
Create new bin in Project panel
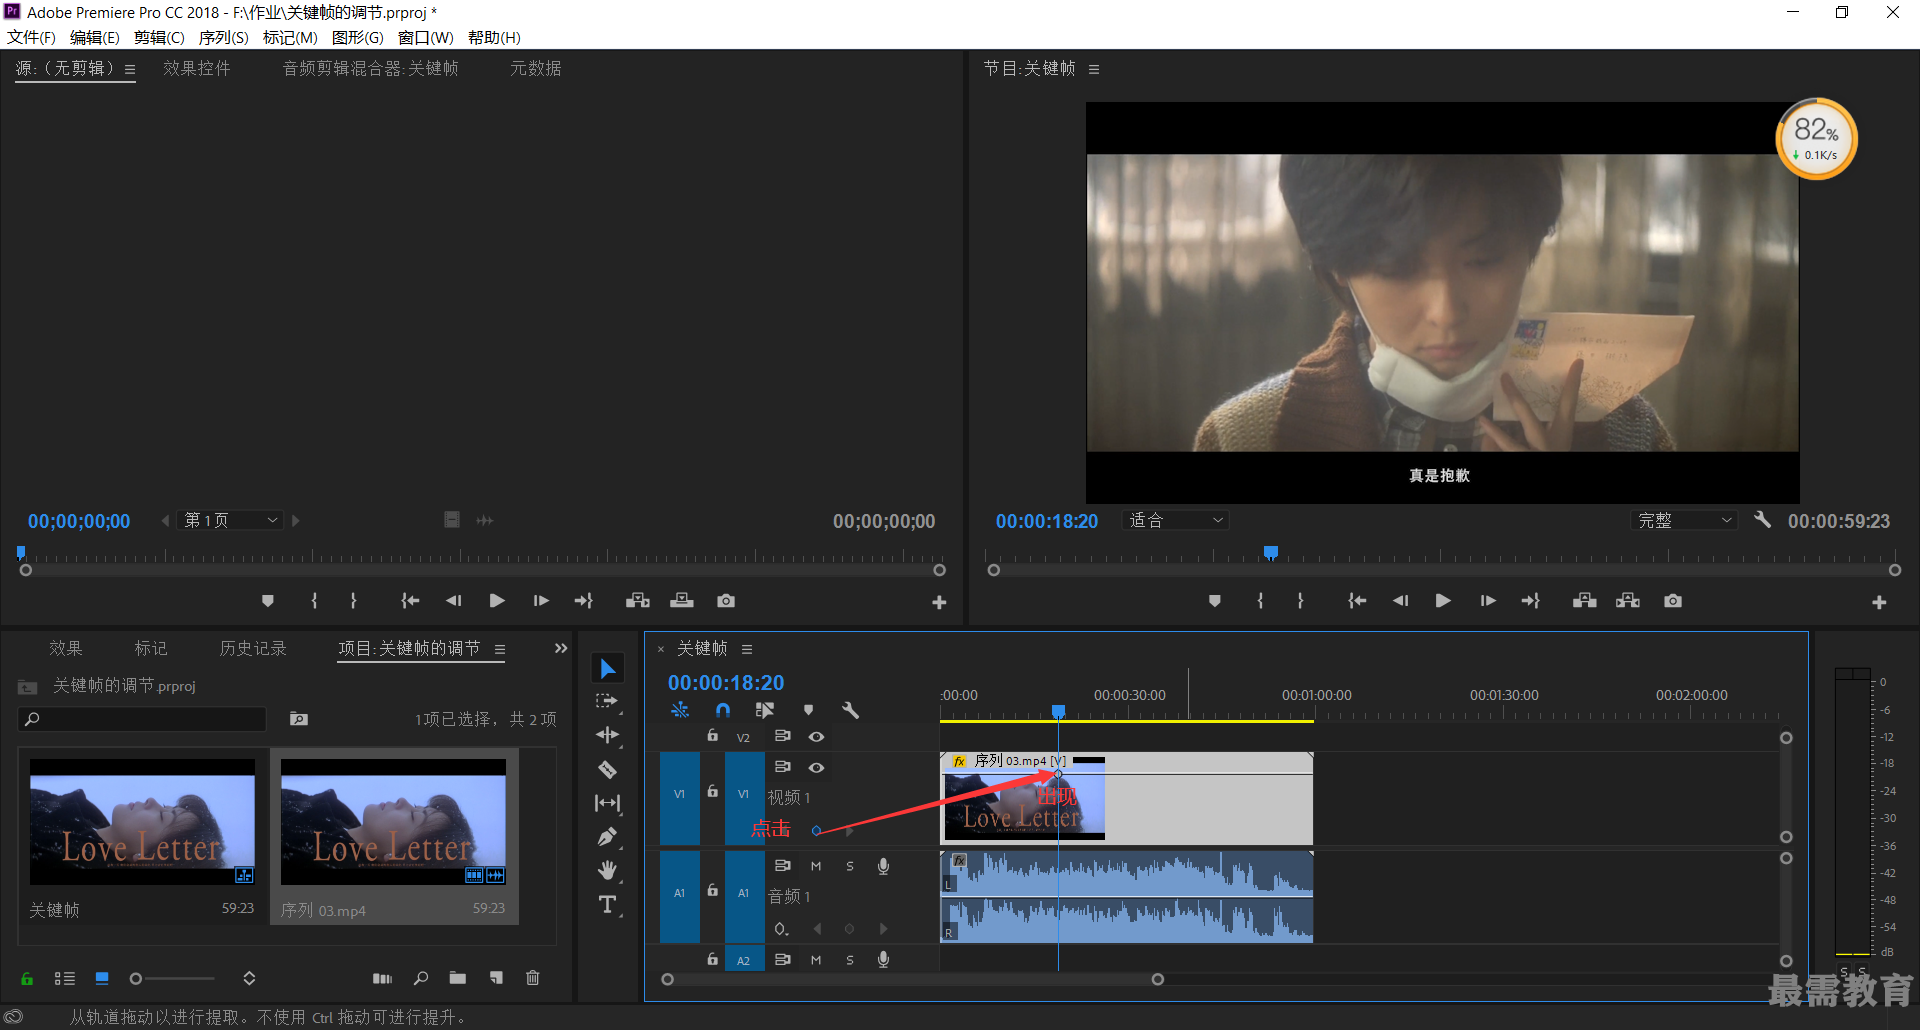[458, 978]
